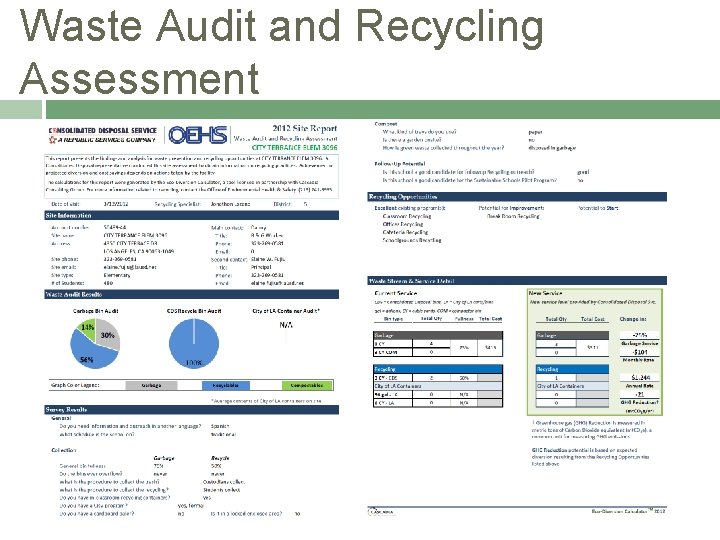Click the calculator credit in the page footer

[x=628, y=511]
